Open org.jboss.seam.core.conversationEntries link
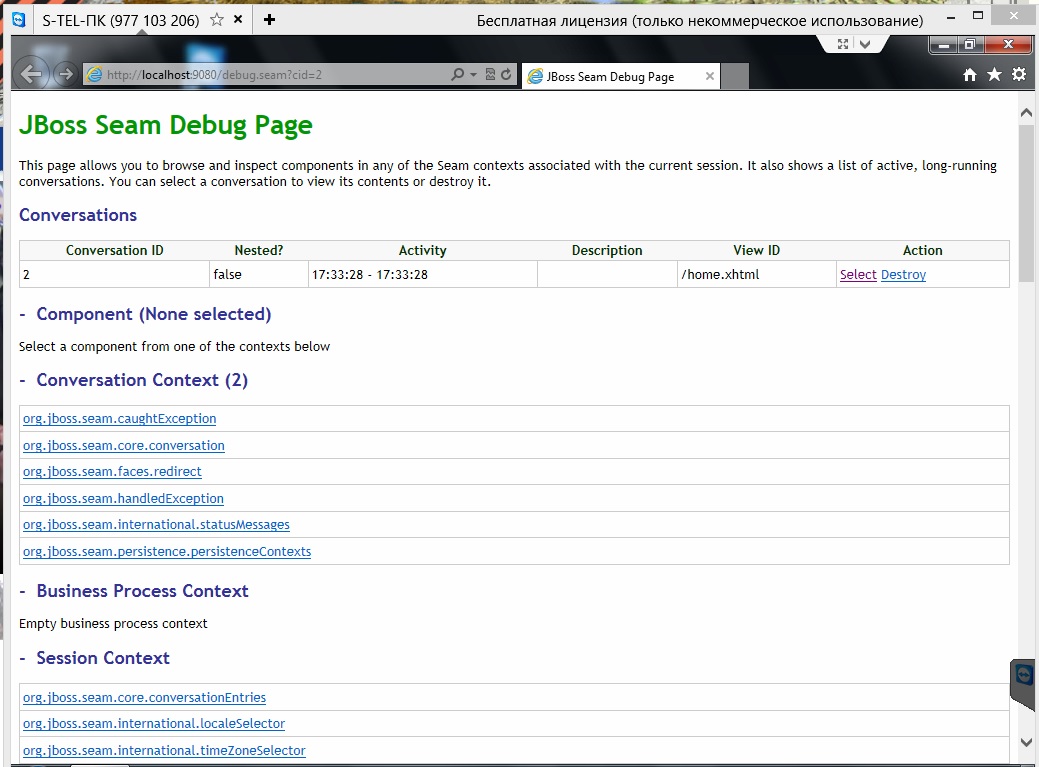This screenshot has height=767, width=1039. click(x=144, y=697)
